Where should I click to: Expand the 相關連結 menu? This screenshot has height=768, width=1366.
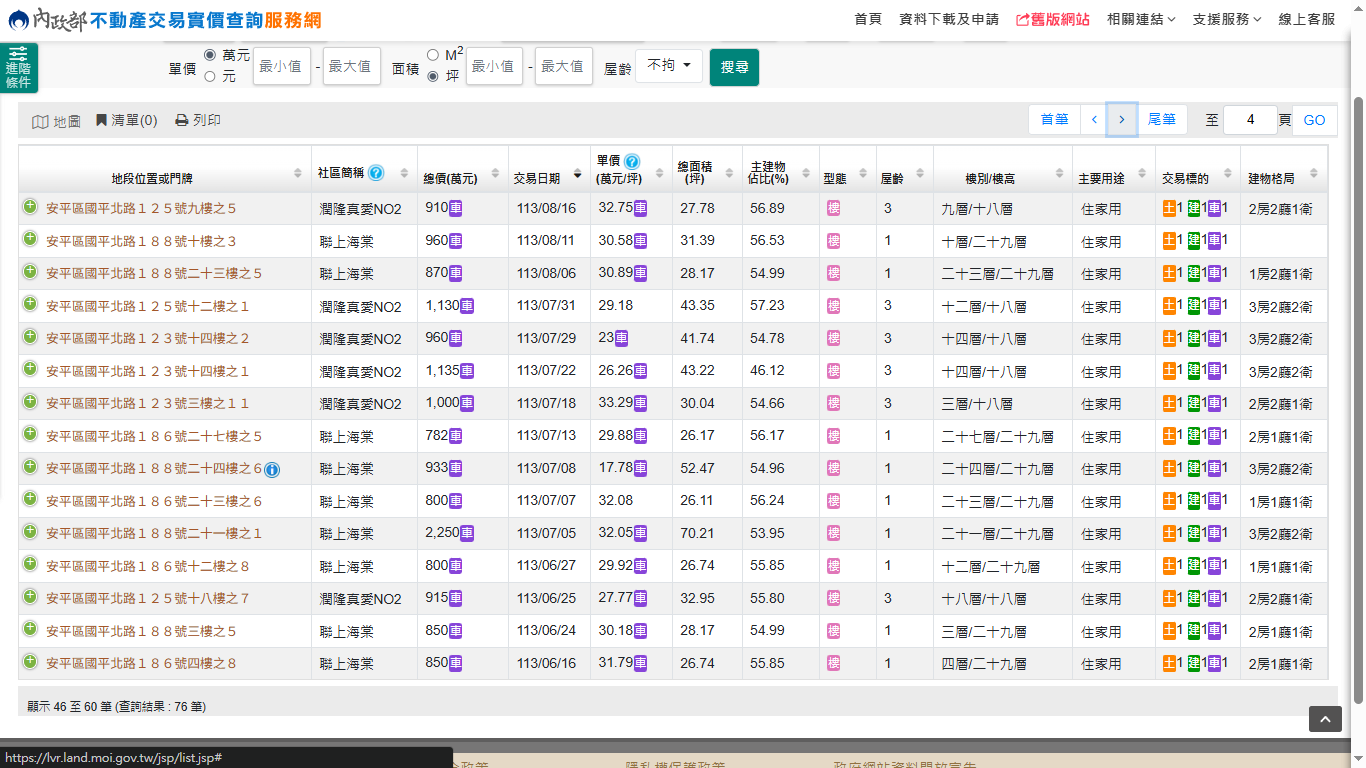(x=1141, y=19)
